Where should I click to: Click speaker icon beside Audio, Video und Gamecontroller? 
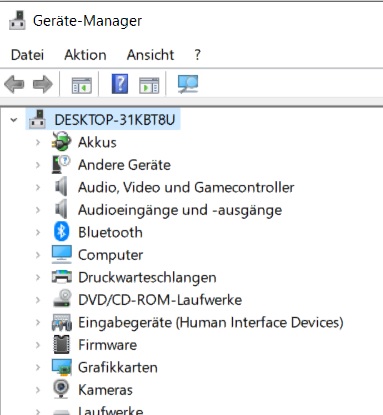pos(61,187)
